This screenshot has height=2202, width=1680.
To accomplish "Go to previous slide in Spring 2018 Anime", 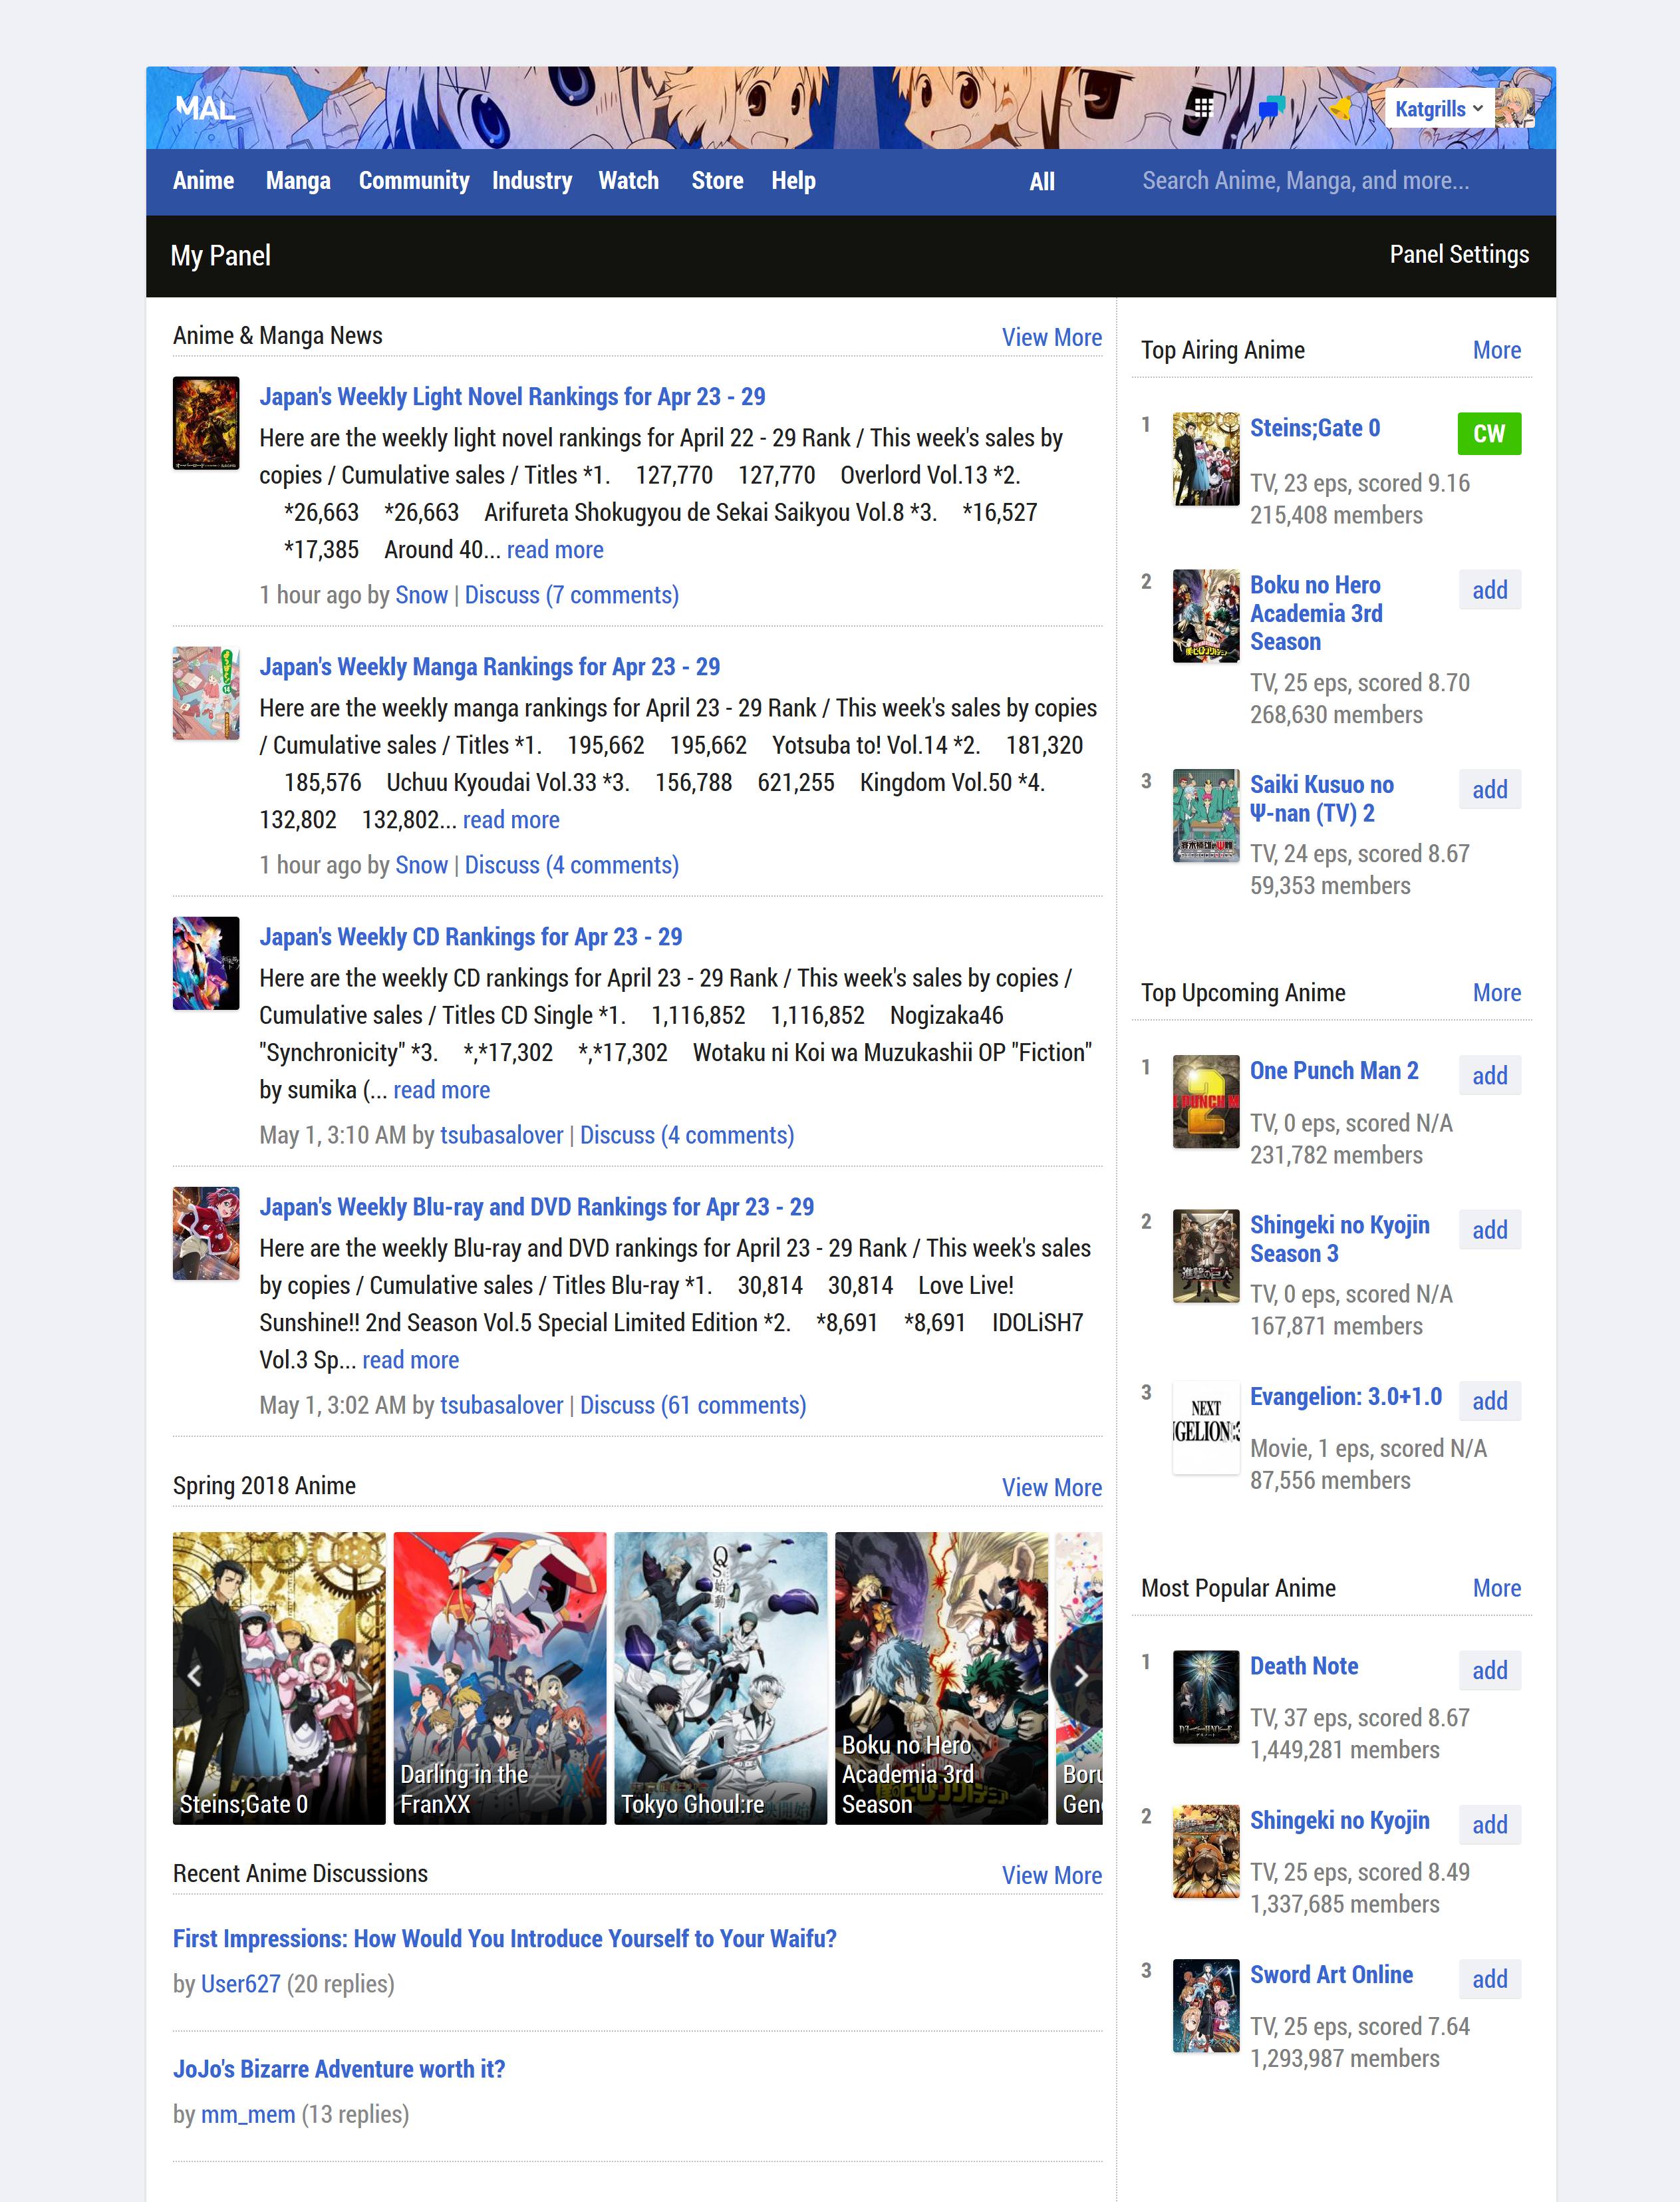I will 194,1676.
